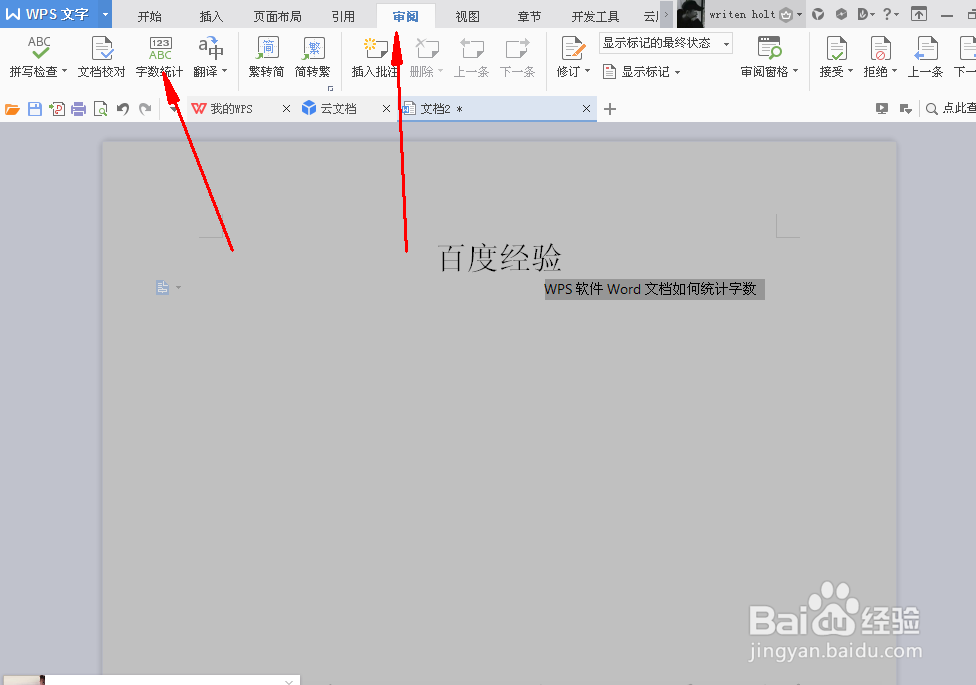Select the 审阅 ribbon tab
The width and height of the screenshot is (976, 685).
(x=405, y=16)
